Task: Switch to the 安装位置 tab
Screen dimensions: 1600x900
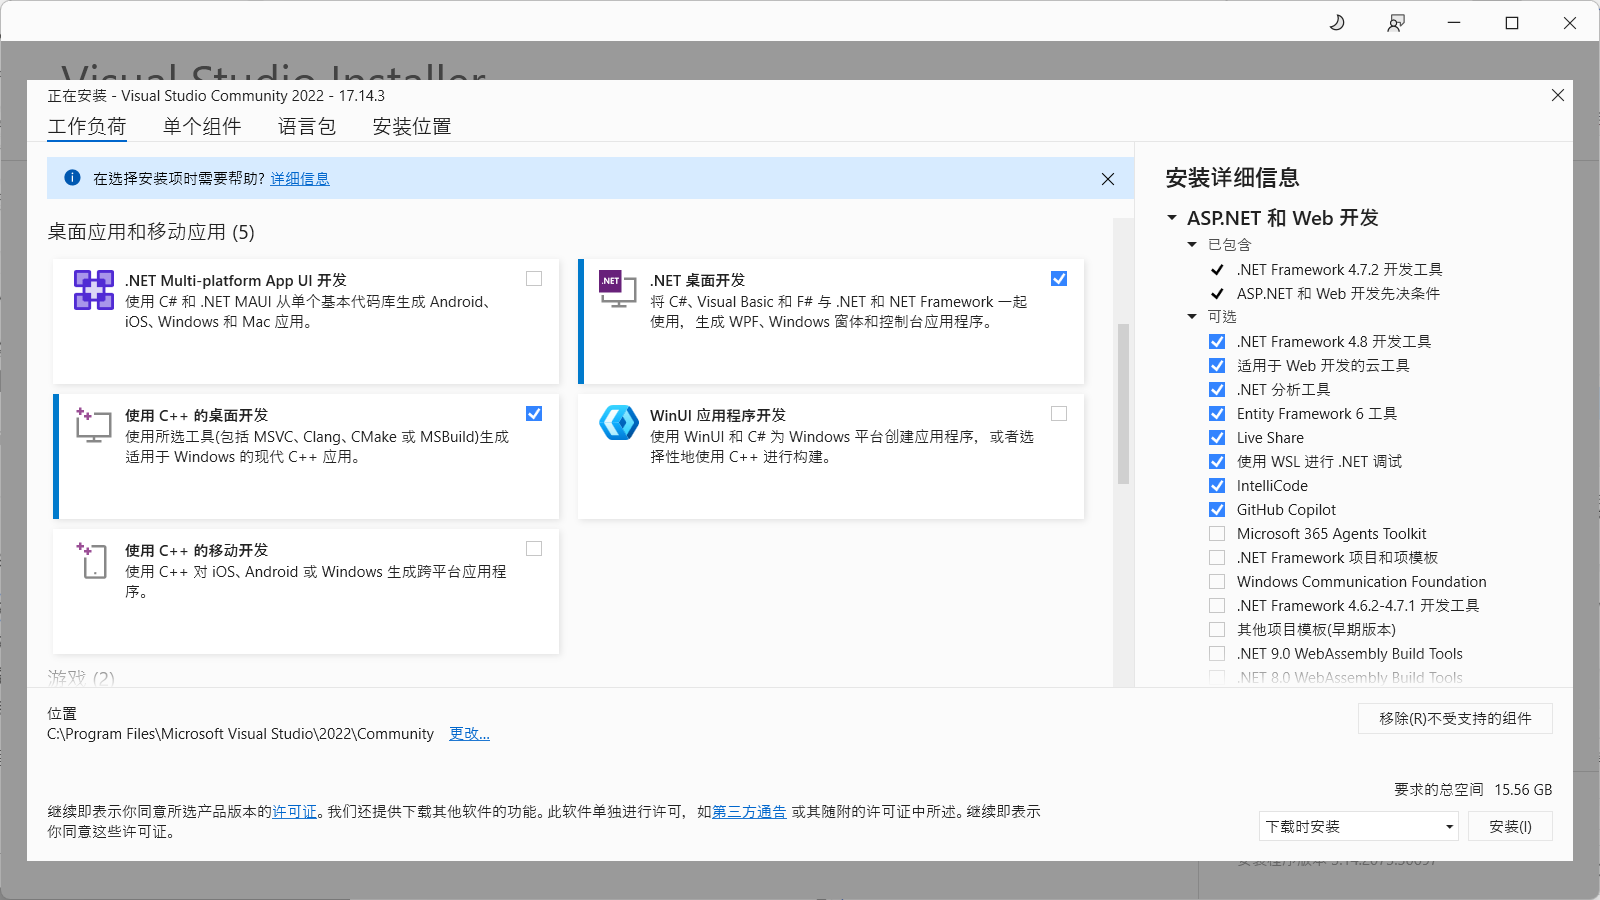Action: (412, 127)
